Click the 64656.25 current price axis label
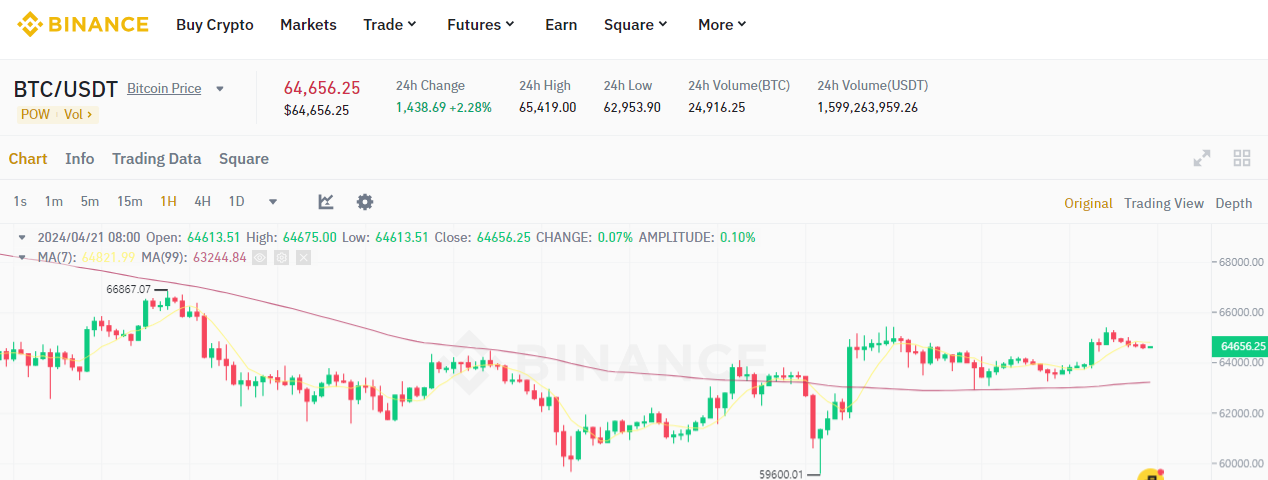This screenshot has width=1268, height=480. [1239, 346]
